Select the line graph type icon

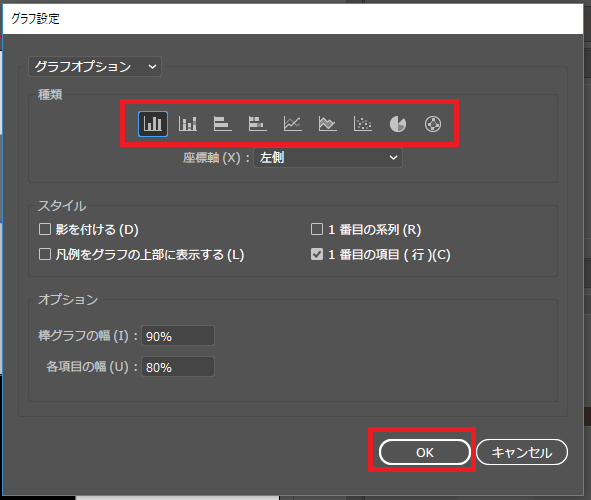tap(292, 124)
